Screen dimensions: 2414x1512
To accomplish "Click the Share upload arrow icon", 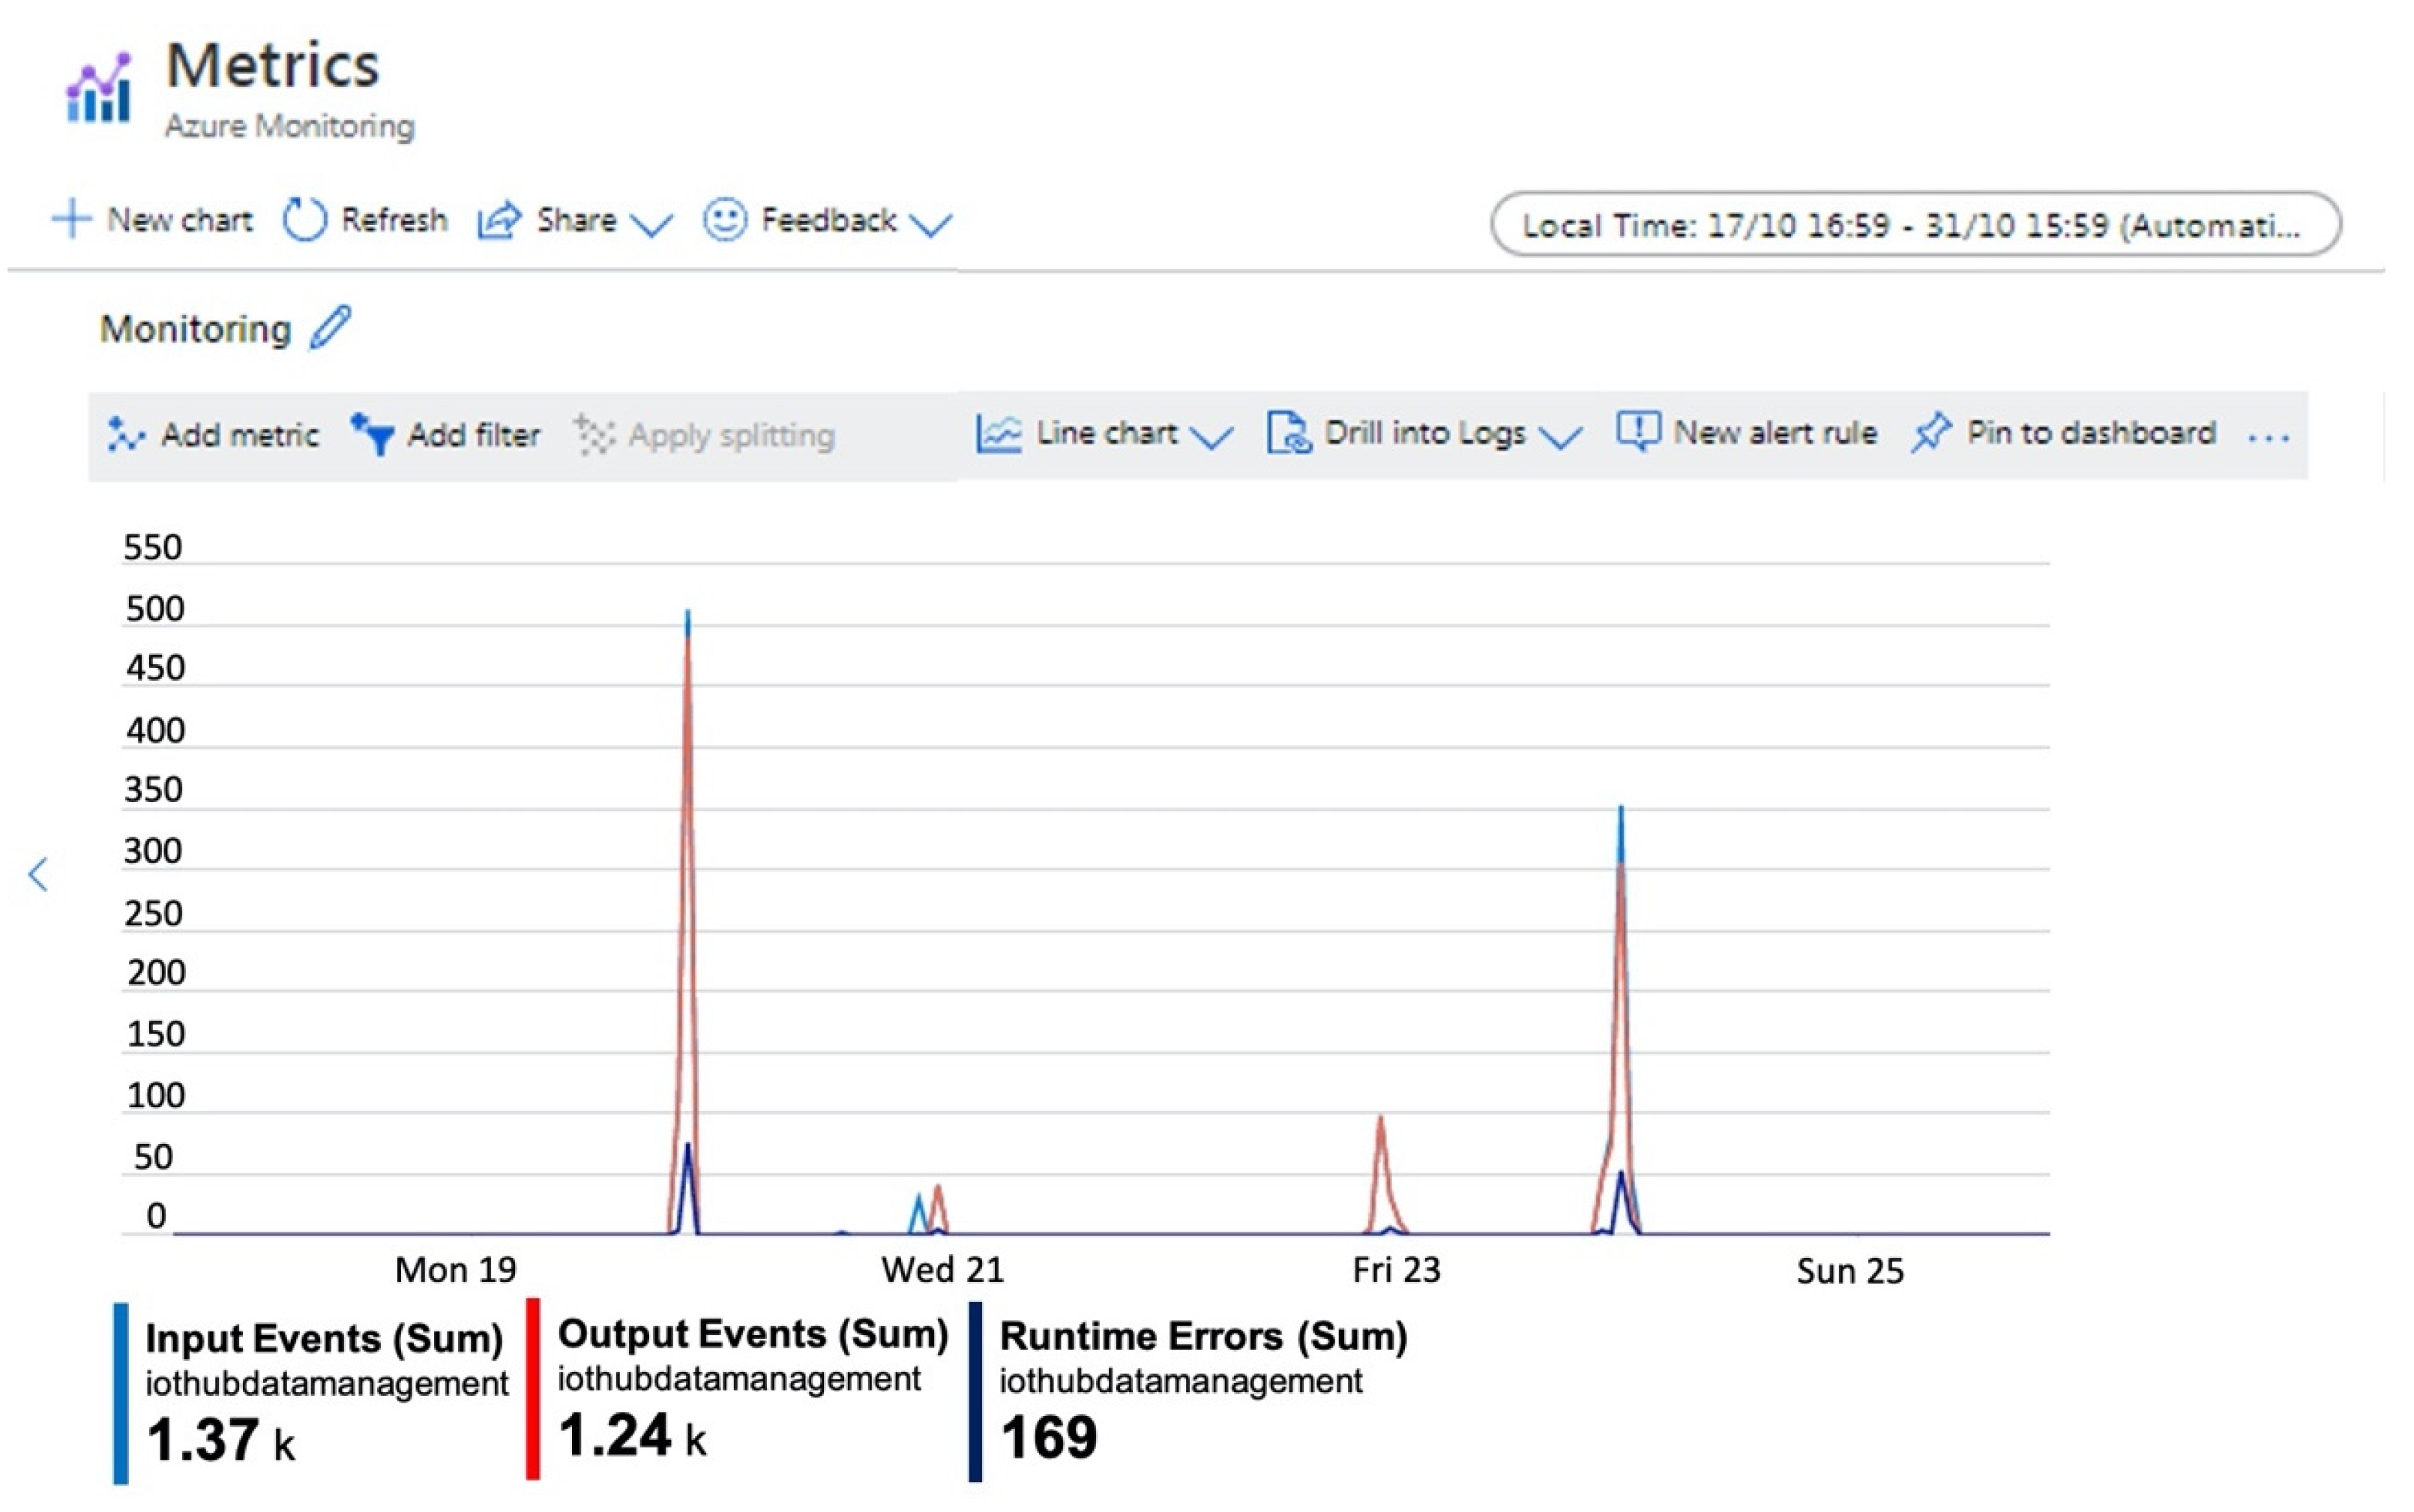I will pos(499,220).
